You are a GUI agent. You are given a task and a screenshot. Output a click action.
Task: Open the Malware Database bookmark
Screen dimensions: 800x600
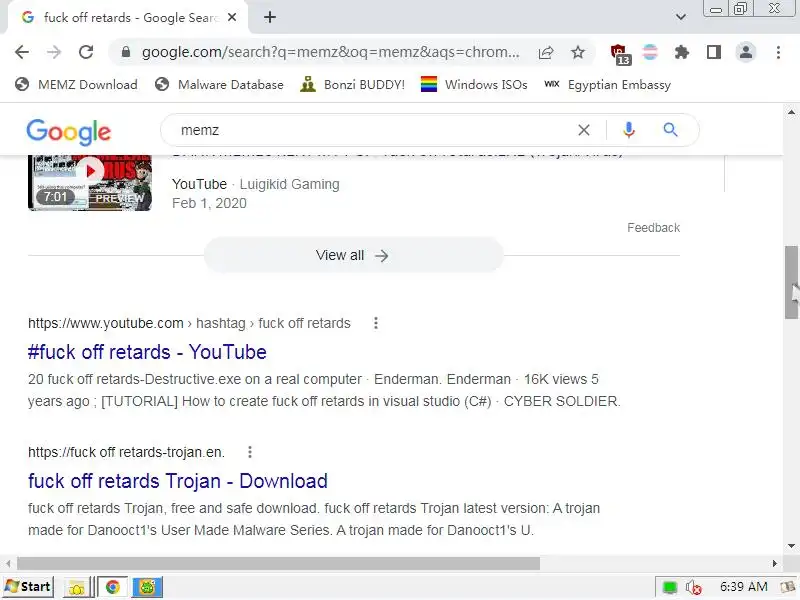coord(219,85)
